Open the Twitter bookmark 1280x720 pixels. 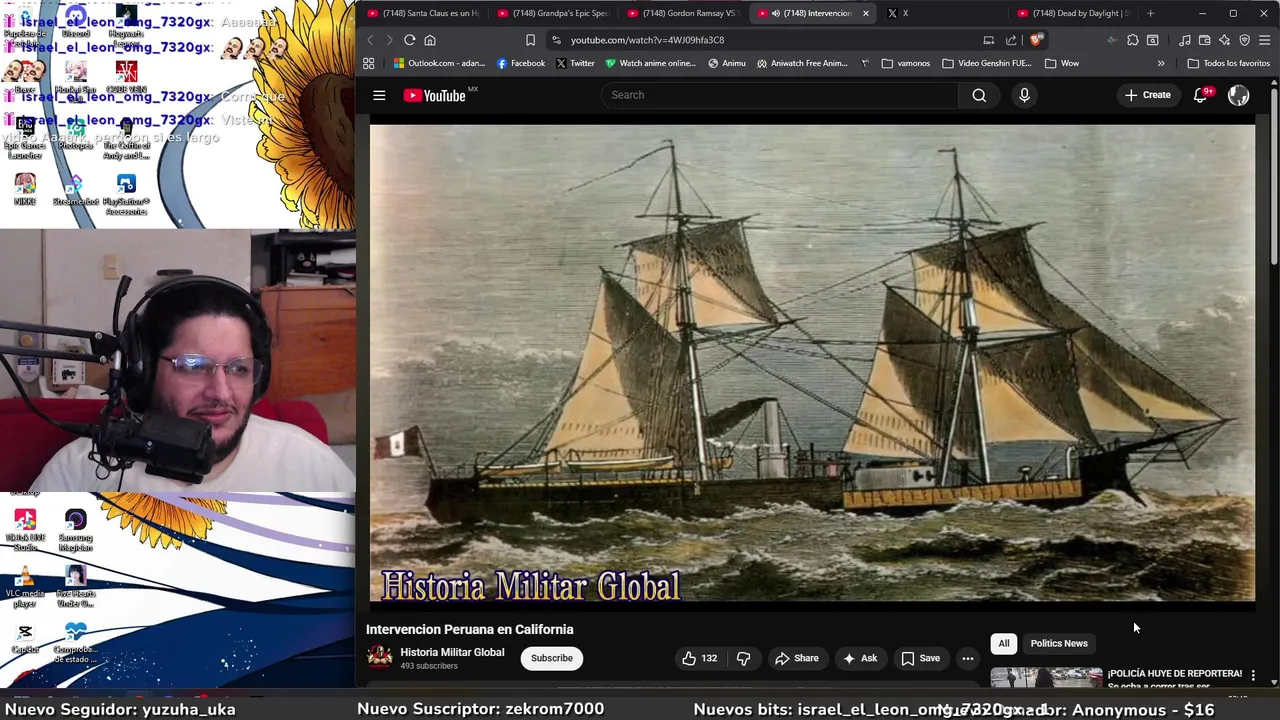[x=575, y=63]
